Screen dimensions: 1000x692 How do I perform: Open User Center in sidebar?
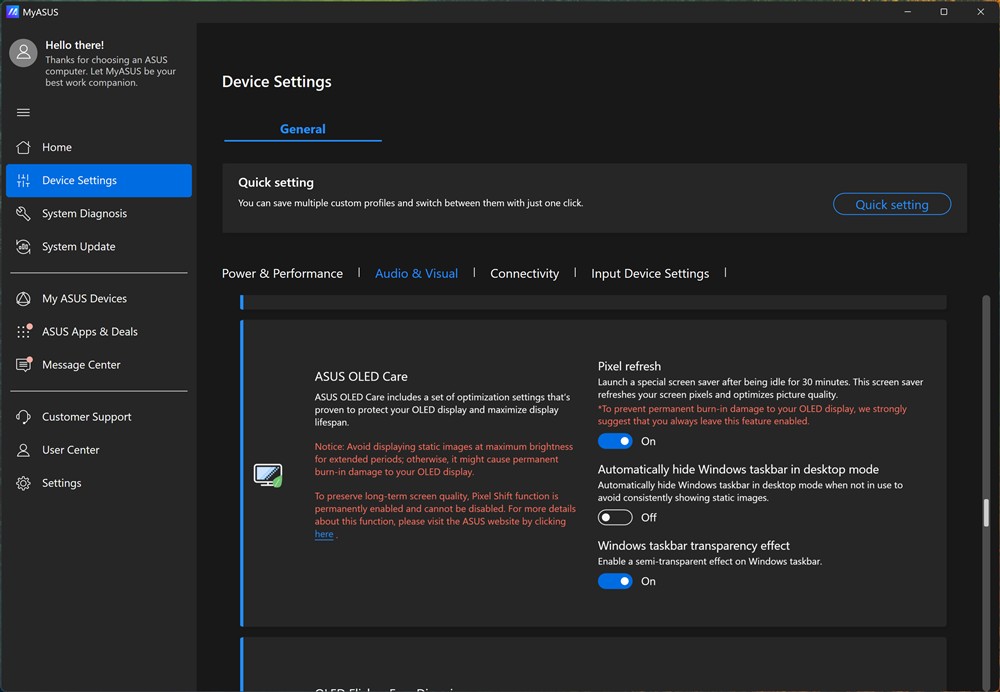coord(70,450)
